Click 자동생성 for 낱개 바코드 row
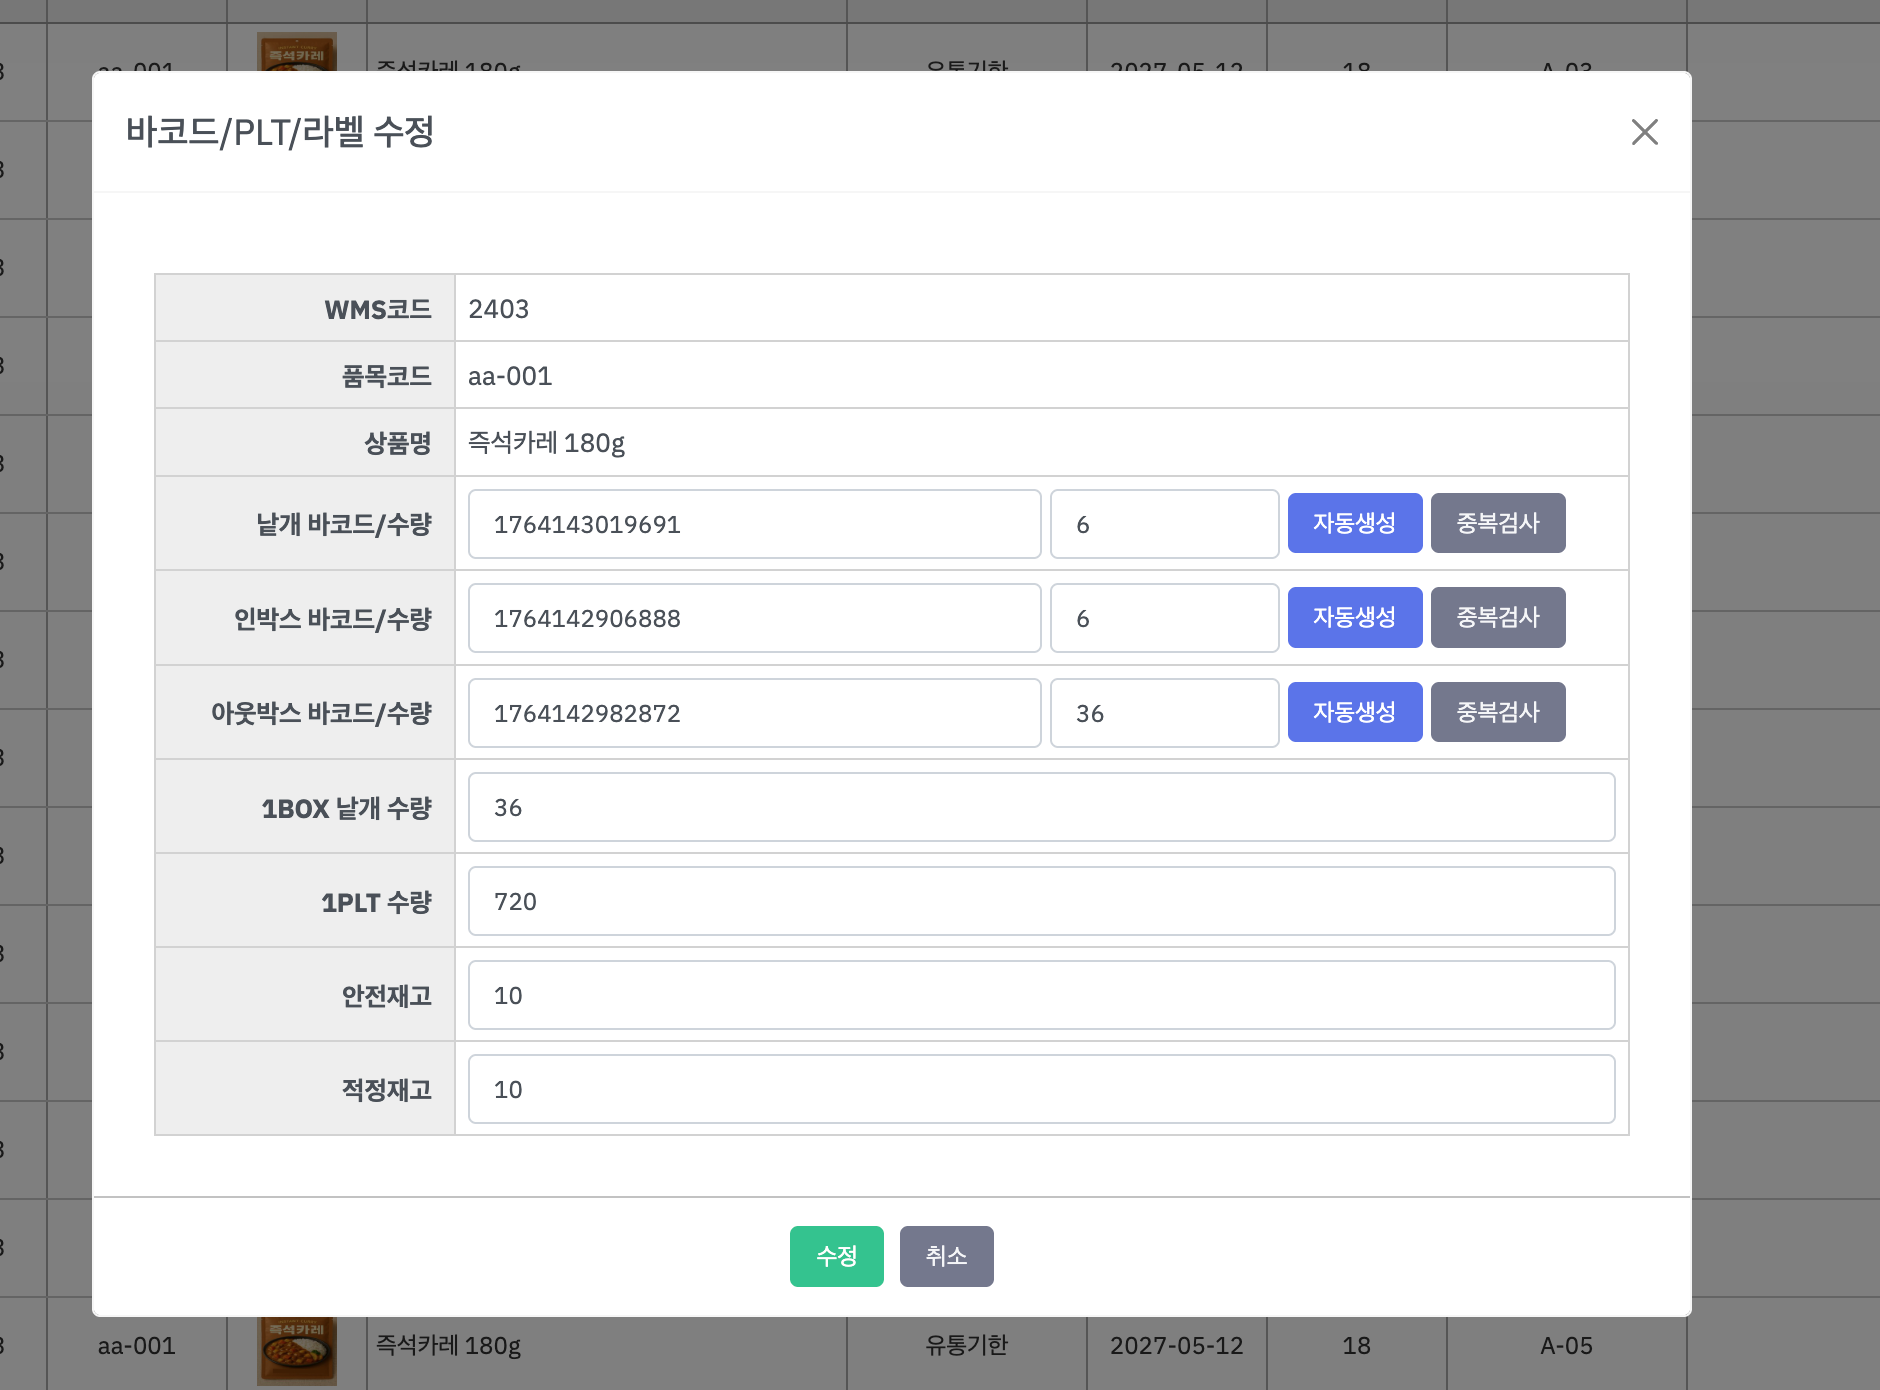Image resolution: width=1880 pixels, height=1390 pixels. click(1354, 523)
